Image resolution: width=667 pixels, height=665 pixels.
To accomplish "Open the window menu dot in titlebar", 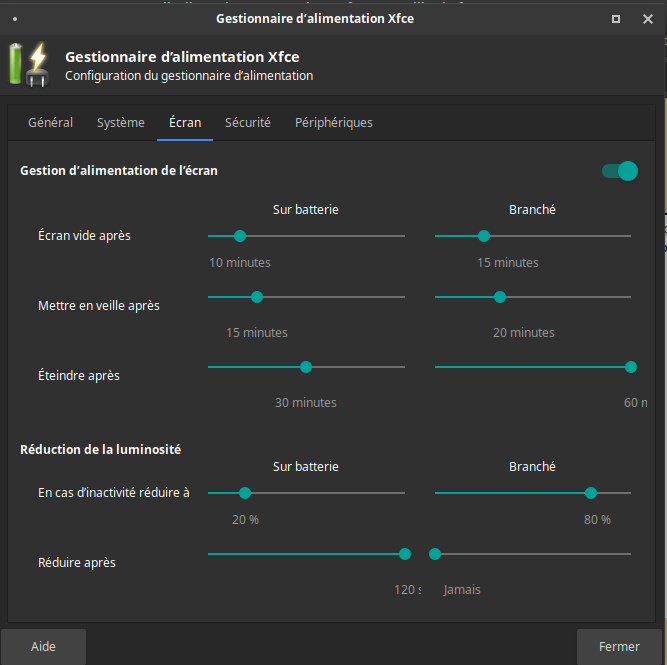I will pyautogui.click(x=15, y=19).
